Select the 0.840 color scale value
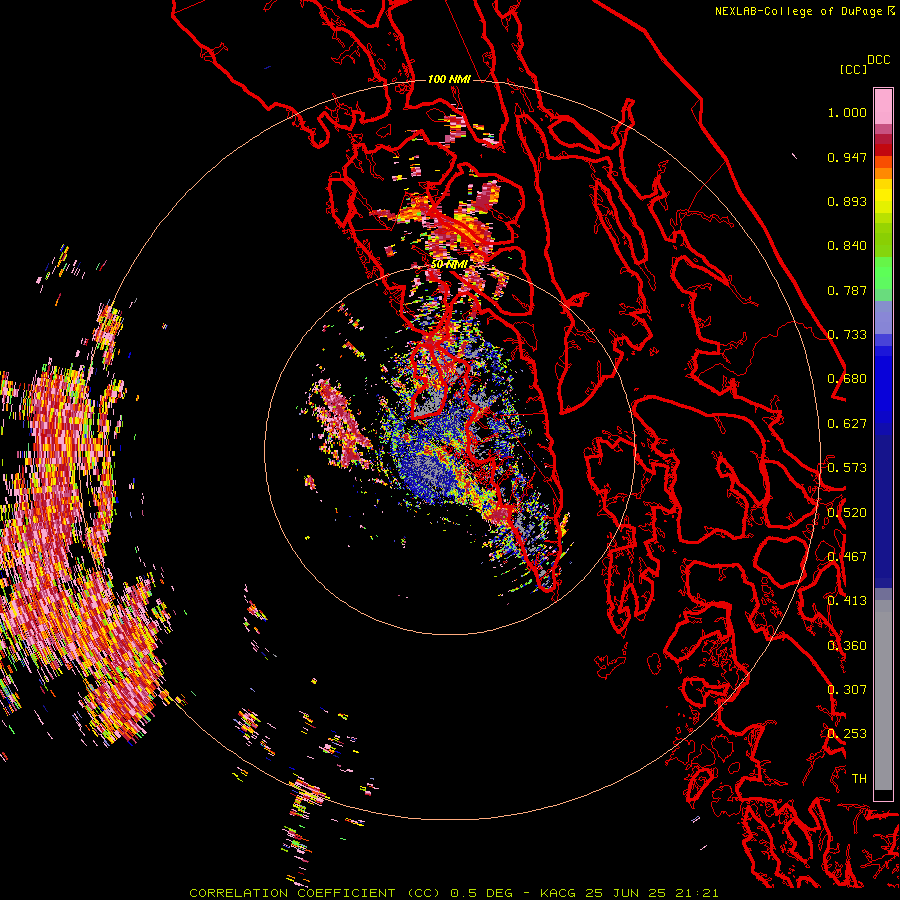This screenshot has height=900, width=900. click(847, 246)
